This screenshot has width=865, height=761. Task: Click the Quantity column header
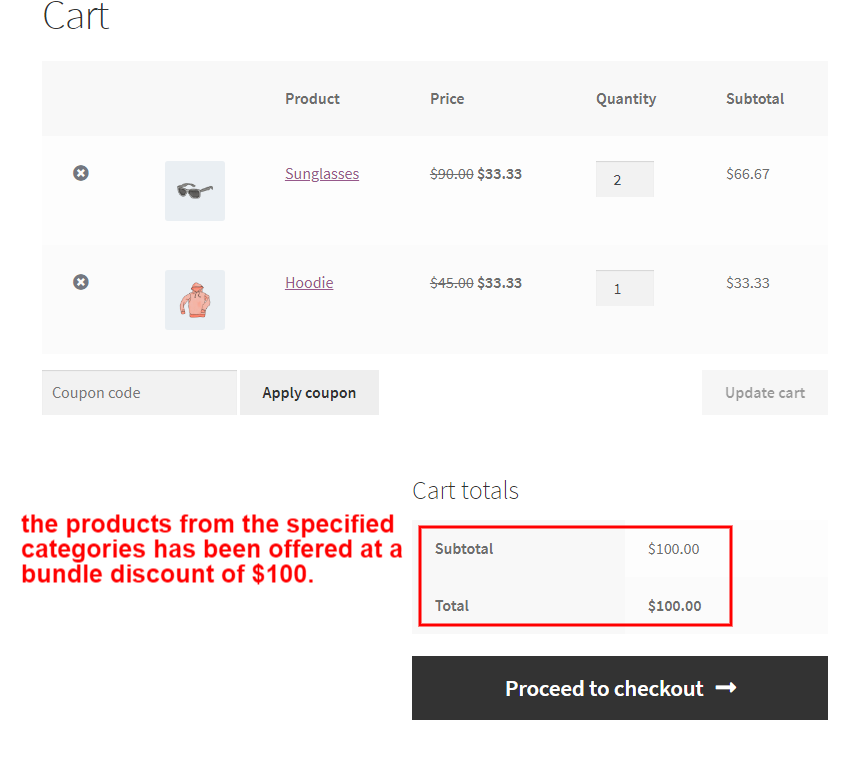pyautogui.click(x=626, y=98)
